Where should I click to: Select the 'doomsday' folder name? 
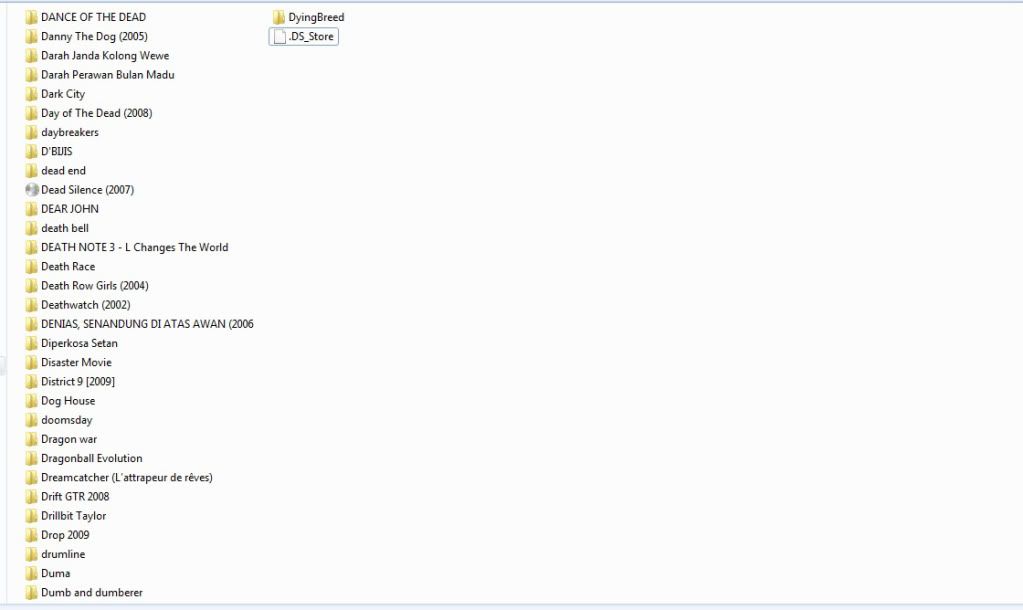click(67, 420)
